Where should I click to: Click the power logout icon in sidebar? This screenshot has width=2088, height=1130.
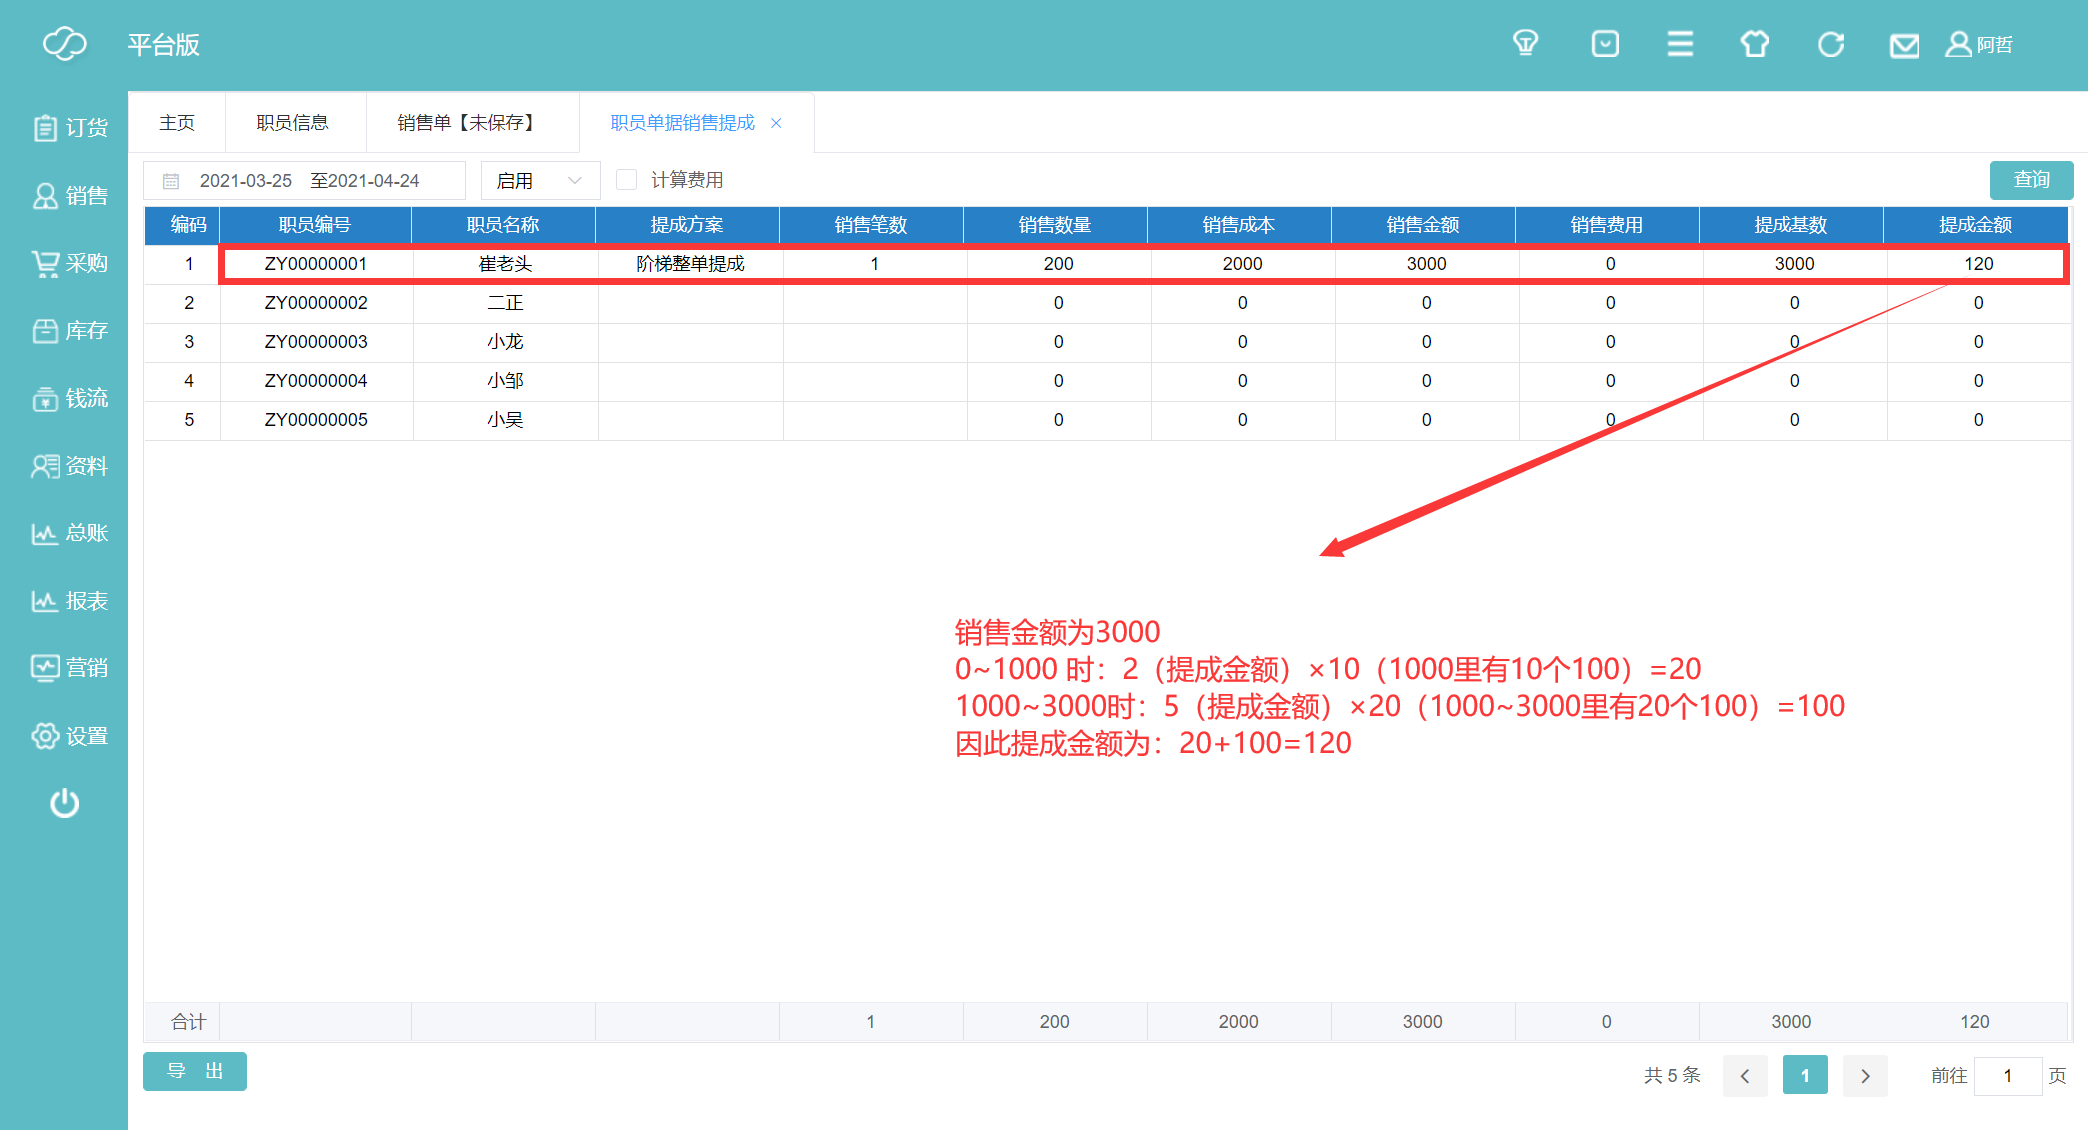65,803
